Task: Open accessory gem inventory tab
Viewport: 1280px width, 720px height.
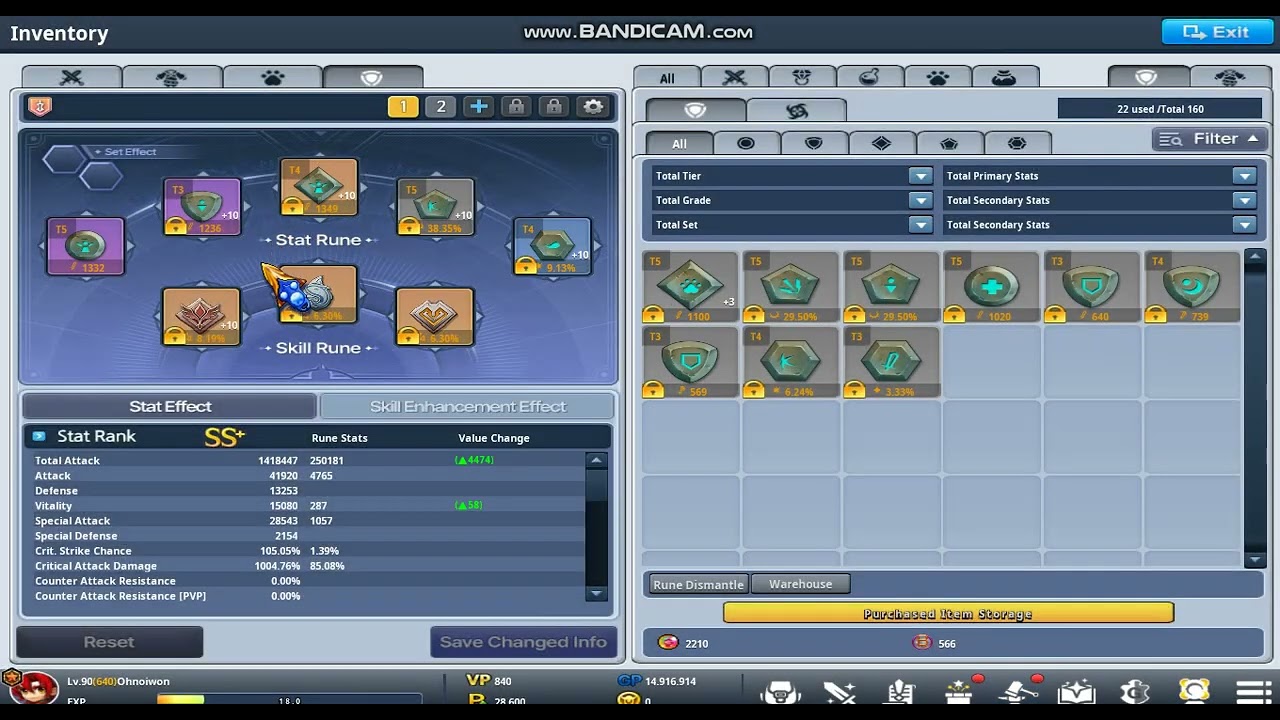Action: [802, 78]
